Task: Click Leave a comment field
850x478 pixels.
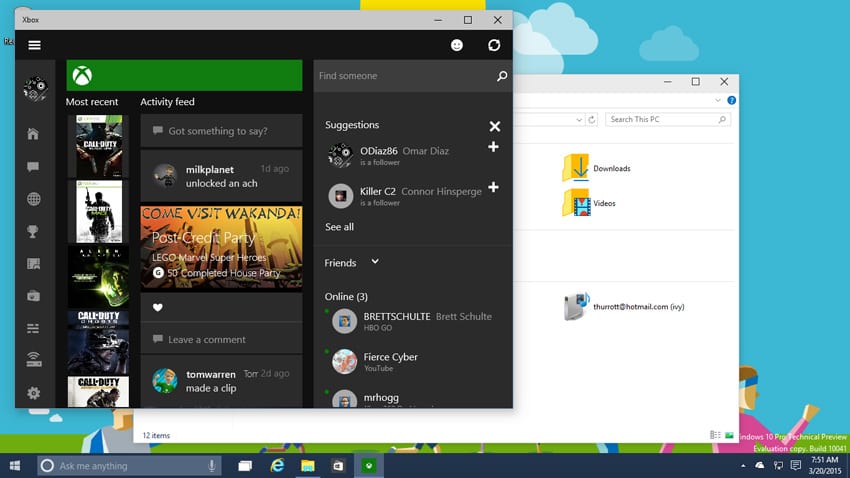Action: tap(221, 339)
